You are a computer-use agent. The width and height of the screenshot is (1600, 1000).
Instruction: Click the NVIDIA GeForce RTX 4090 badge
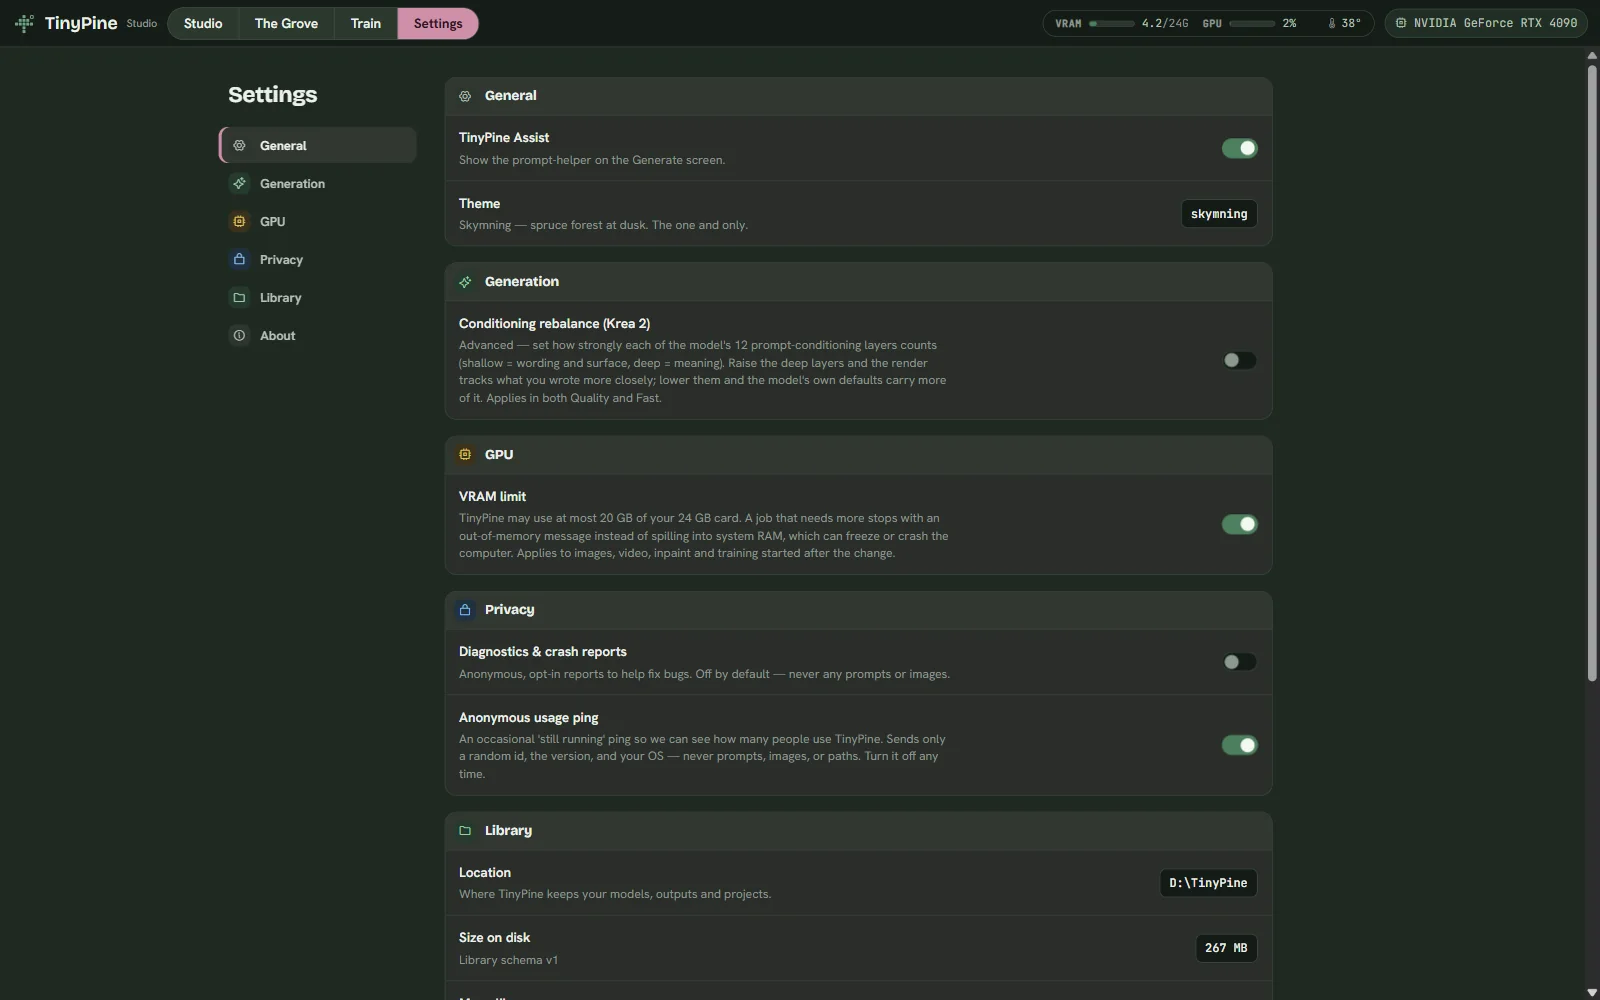point(1486,23)
